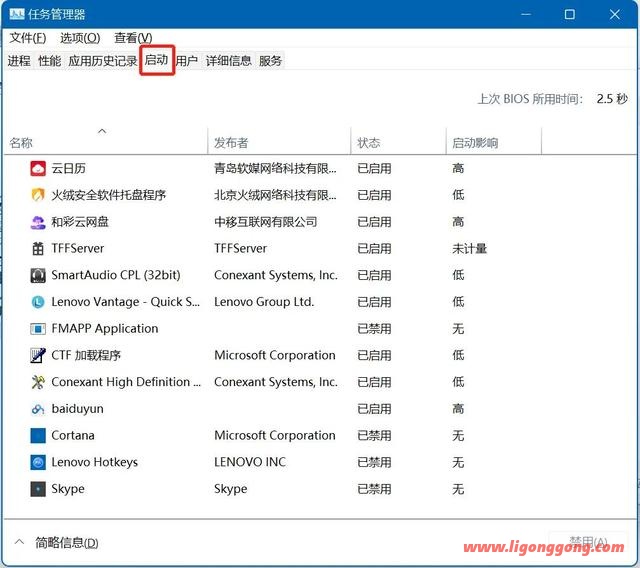
Task: Click publisher Lenovo Group Ltd.
Action: [x=264, y=302]
